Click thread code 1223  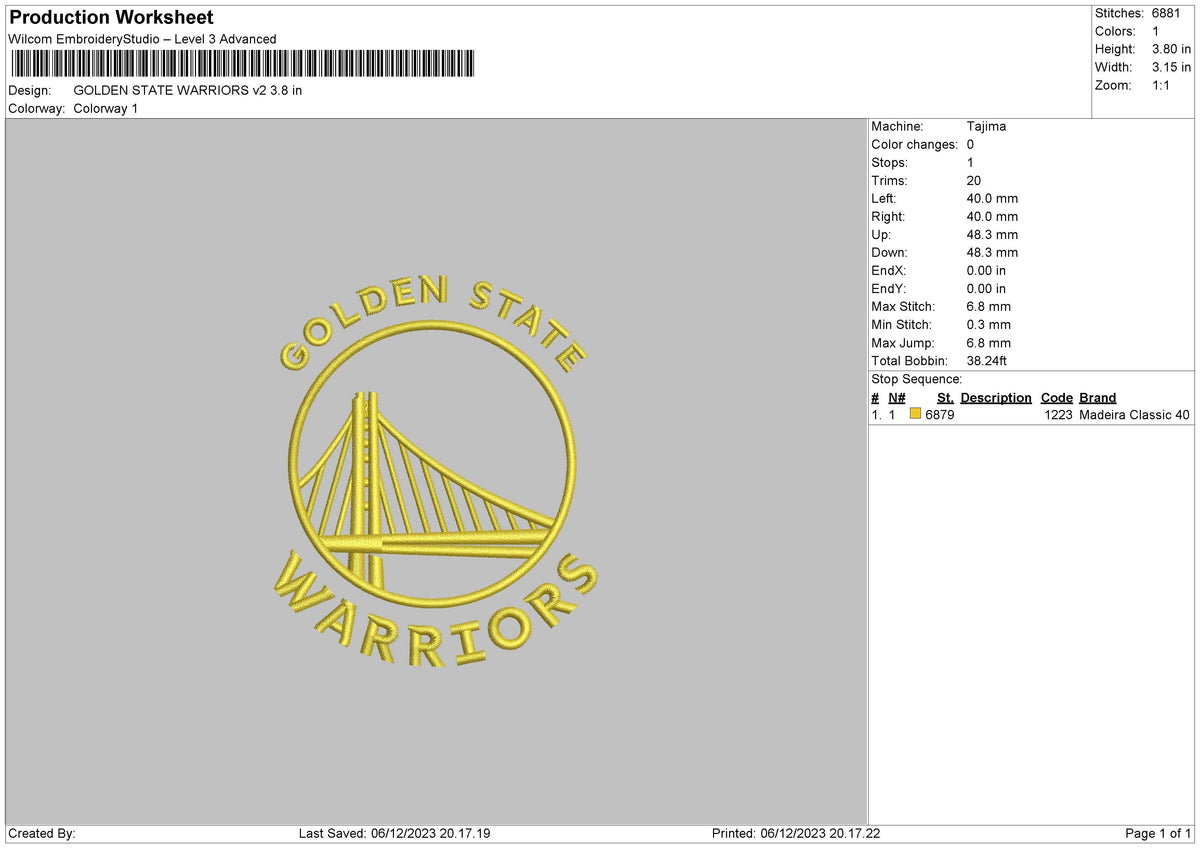click(x=1058, y=415)
